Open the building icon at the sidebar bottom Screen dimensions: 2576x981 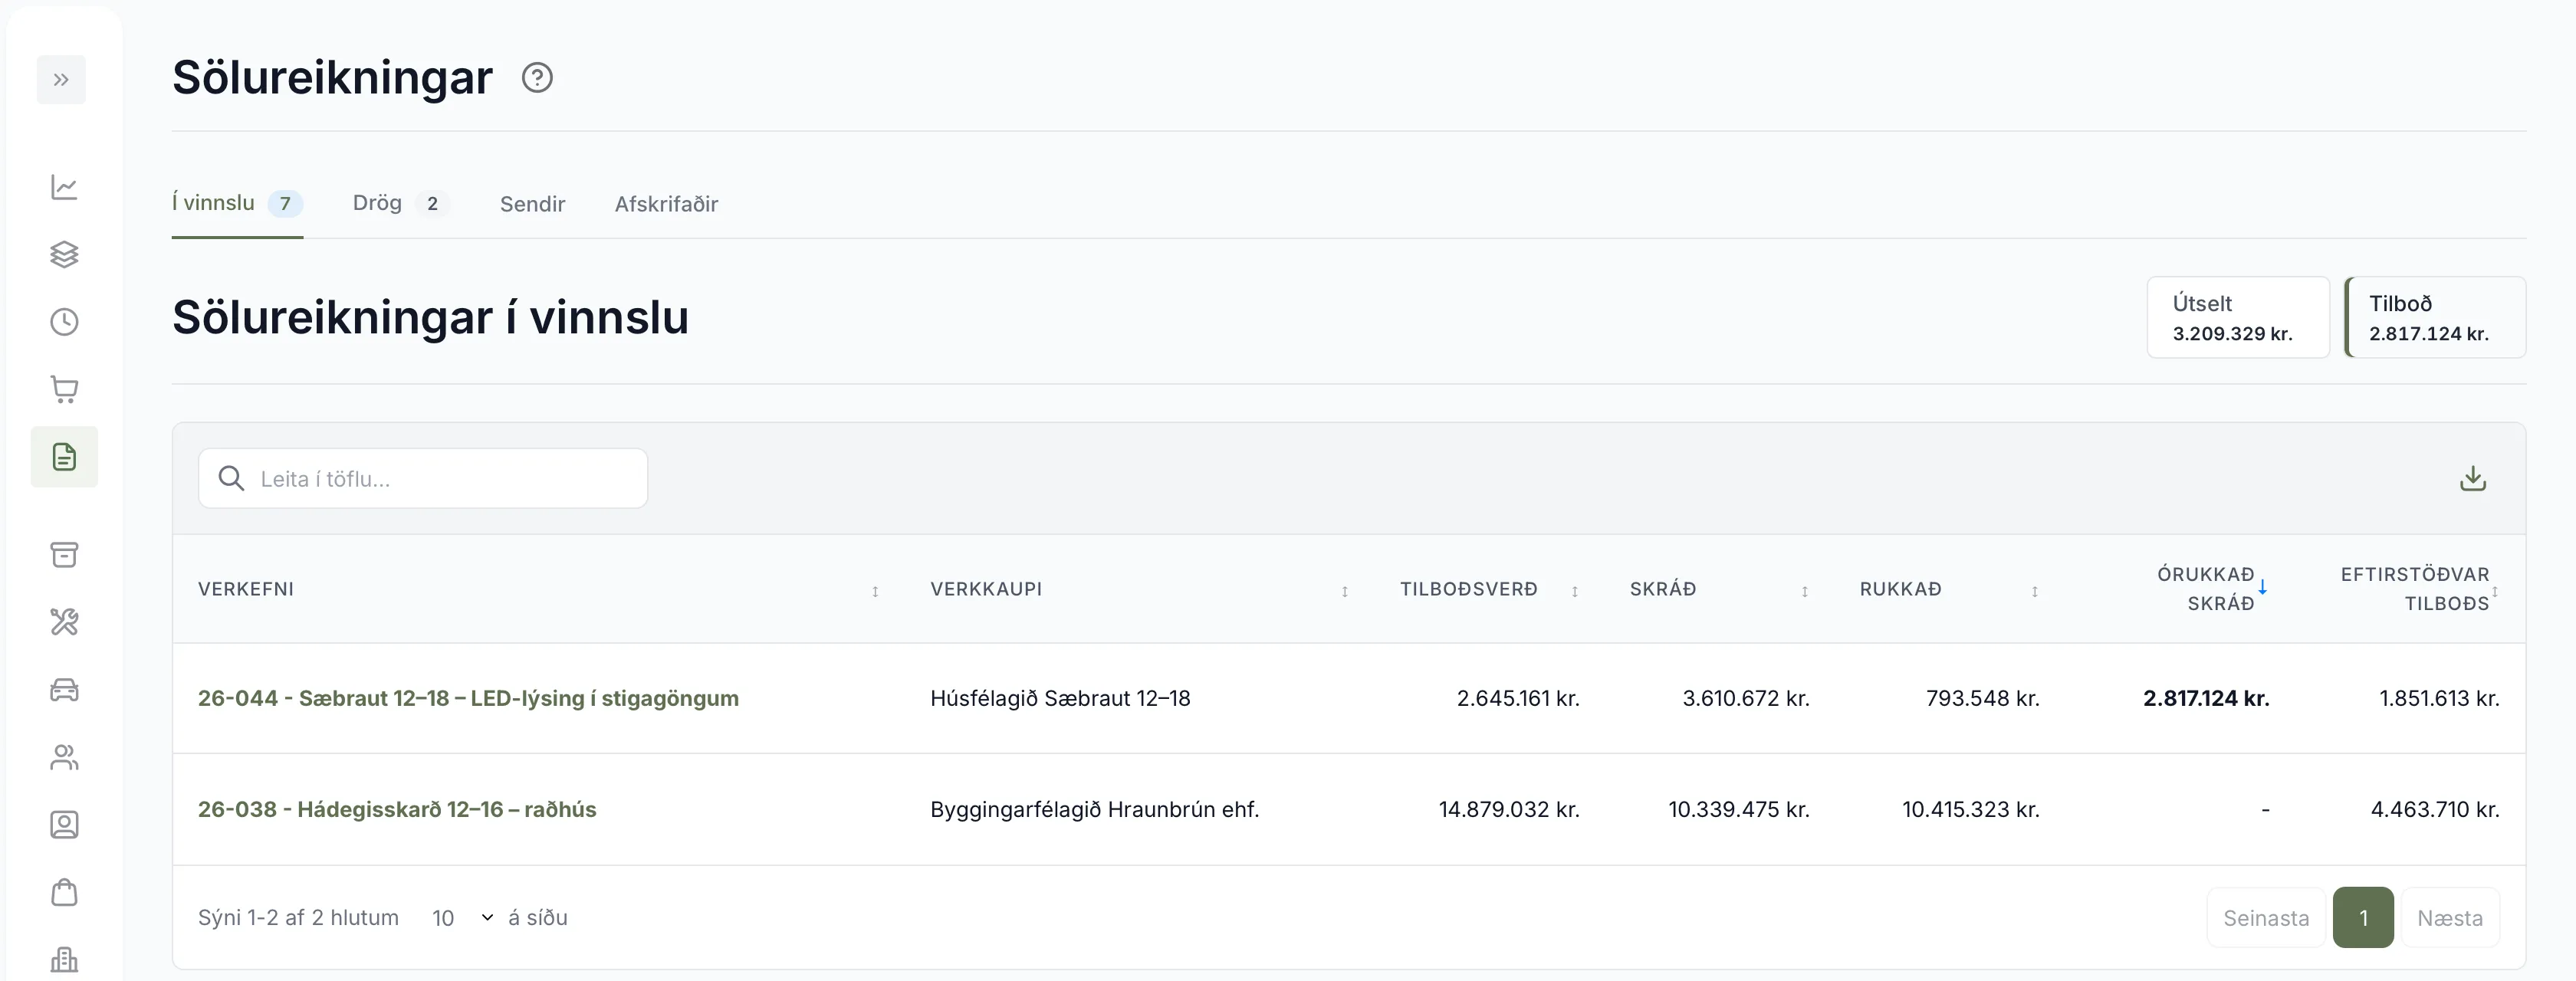coord(64,960)
